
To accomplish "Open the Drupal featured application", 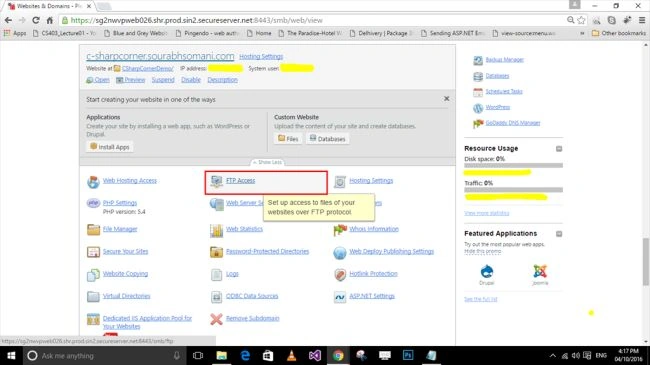I will coord(487,275).
